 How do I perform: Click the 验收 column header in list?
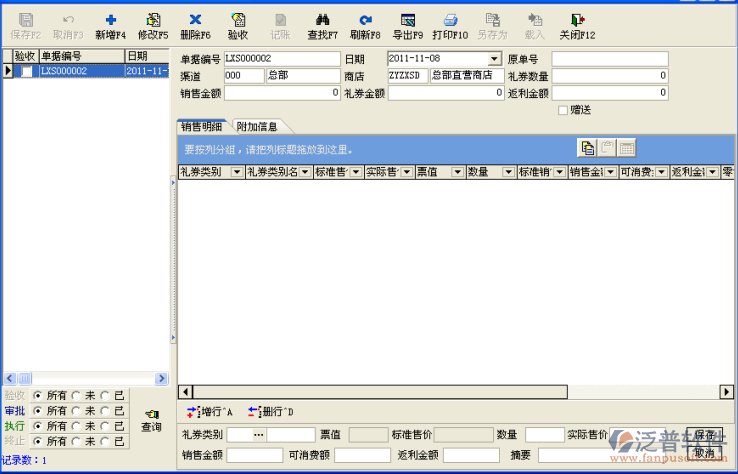[25, 56]
